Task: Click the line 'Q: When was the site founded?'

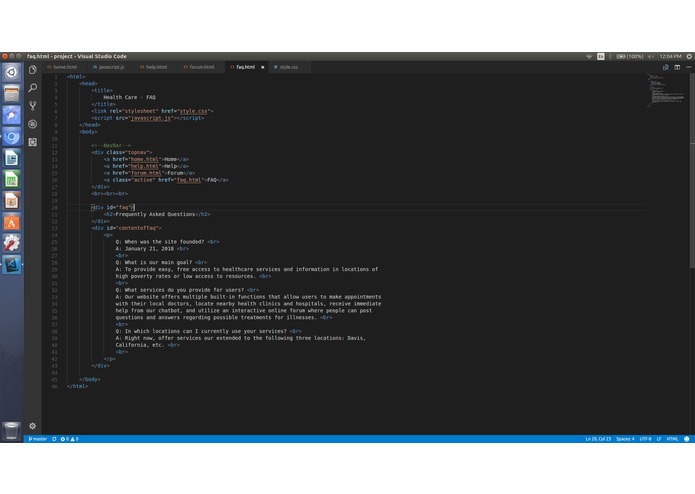Action: [160, 242]
